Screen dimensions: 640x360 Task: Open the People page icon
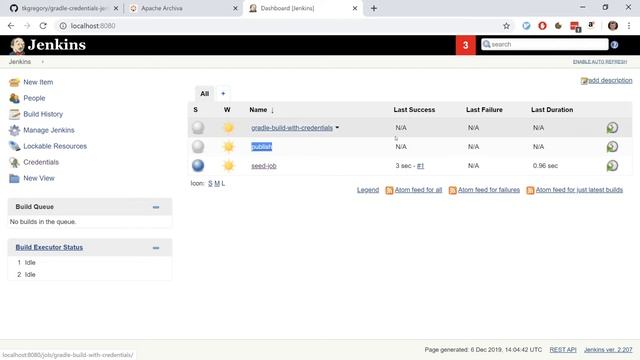point(14,98)
